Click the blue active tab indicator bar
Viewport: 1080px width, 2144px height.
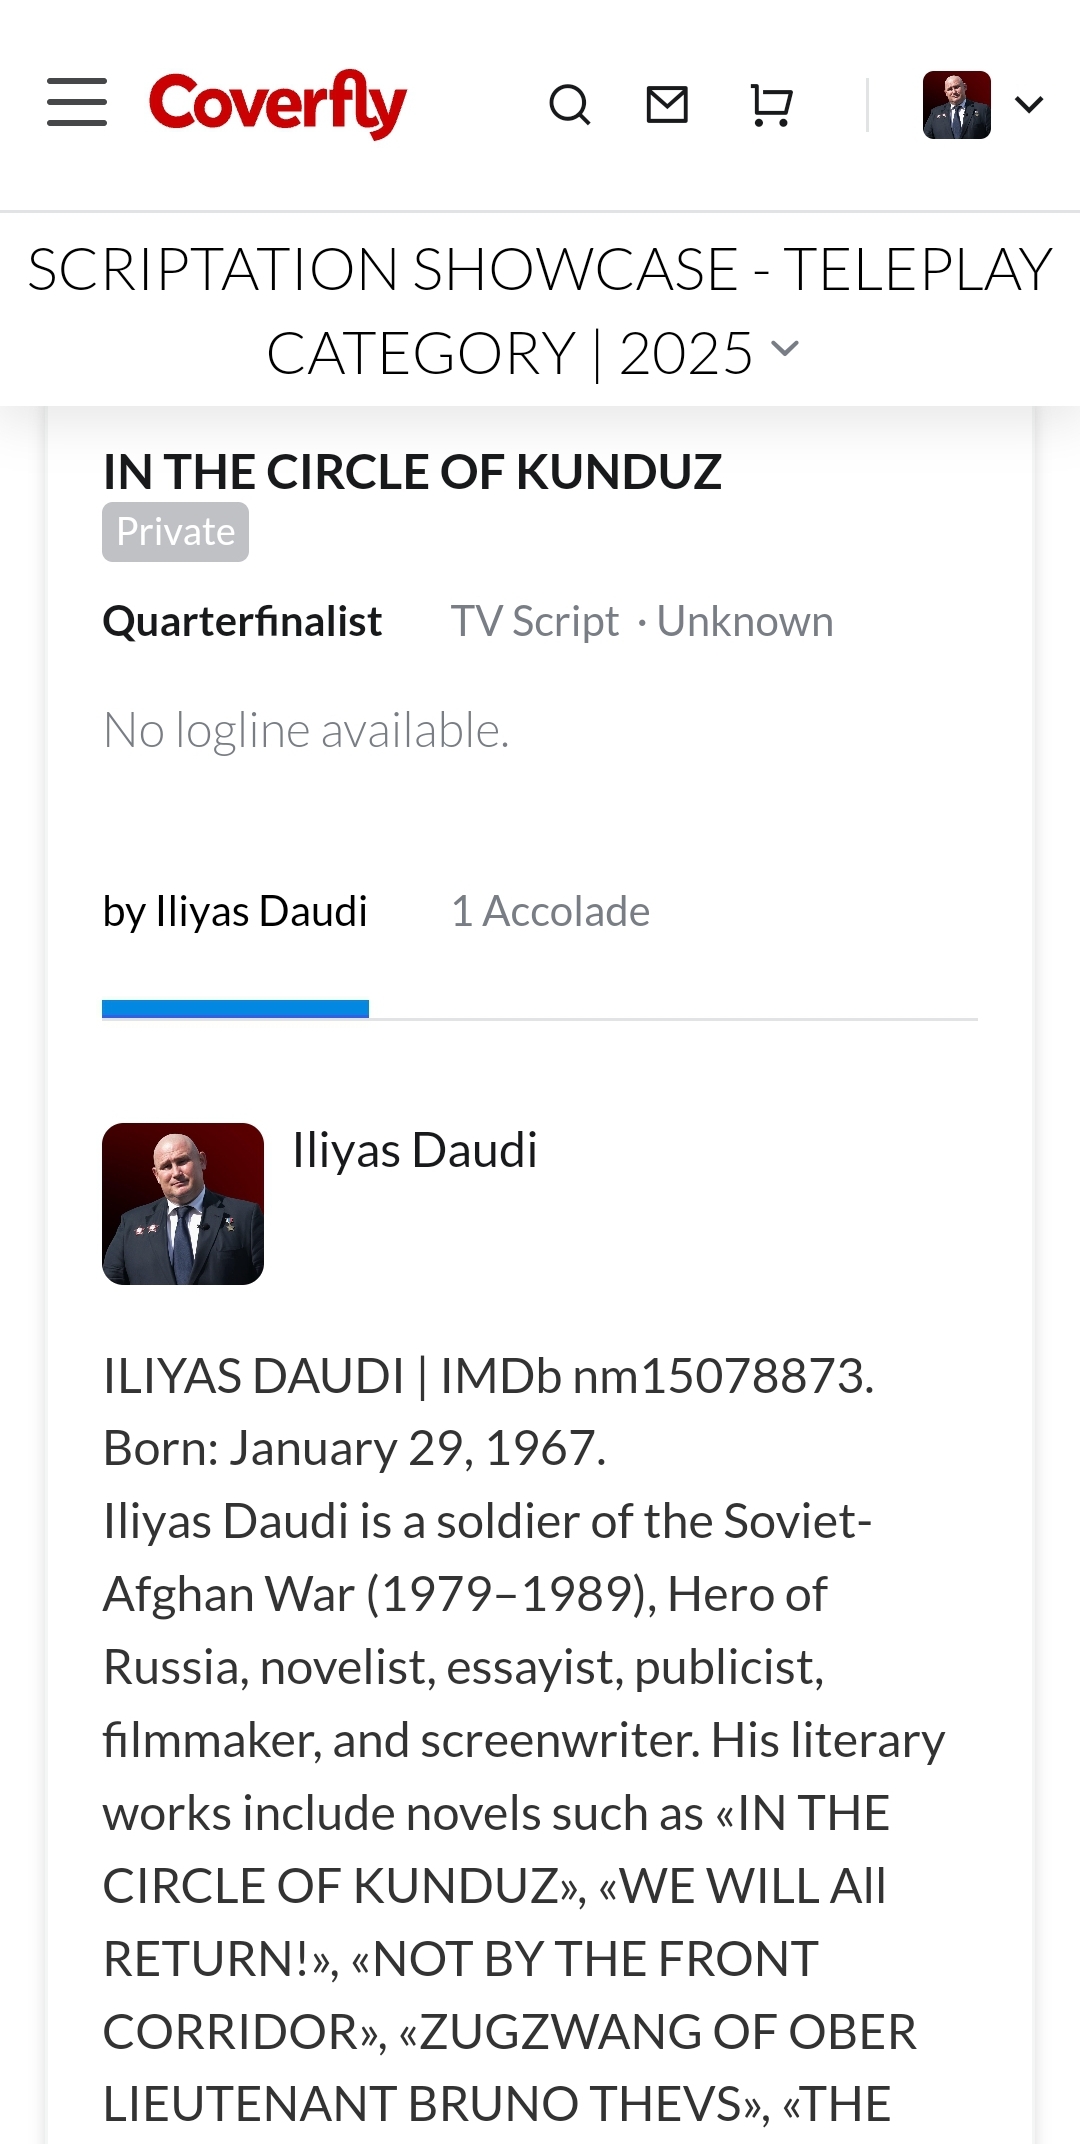235,1009
